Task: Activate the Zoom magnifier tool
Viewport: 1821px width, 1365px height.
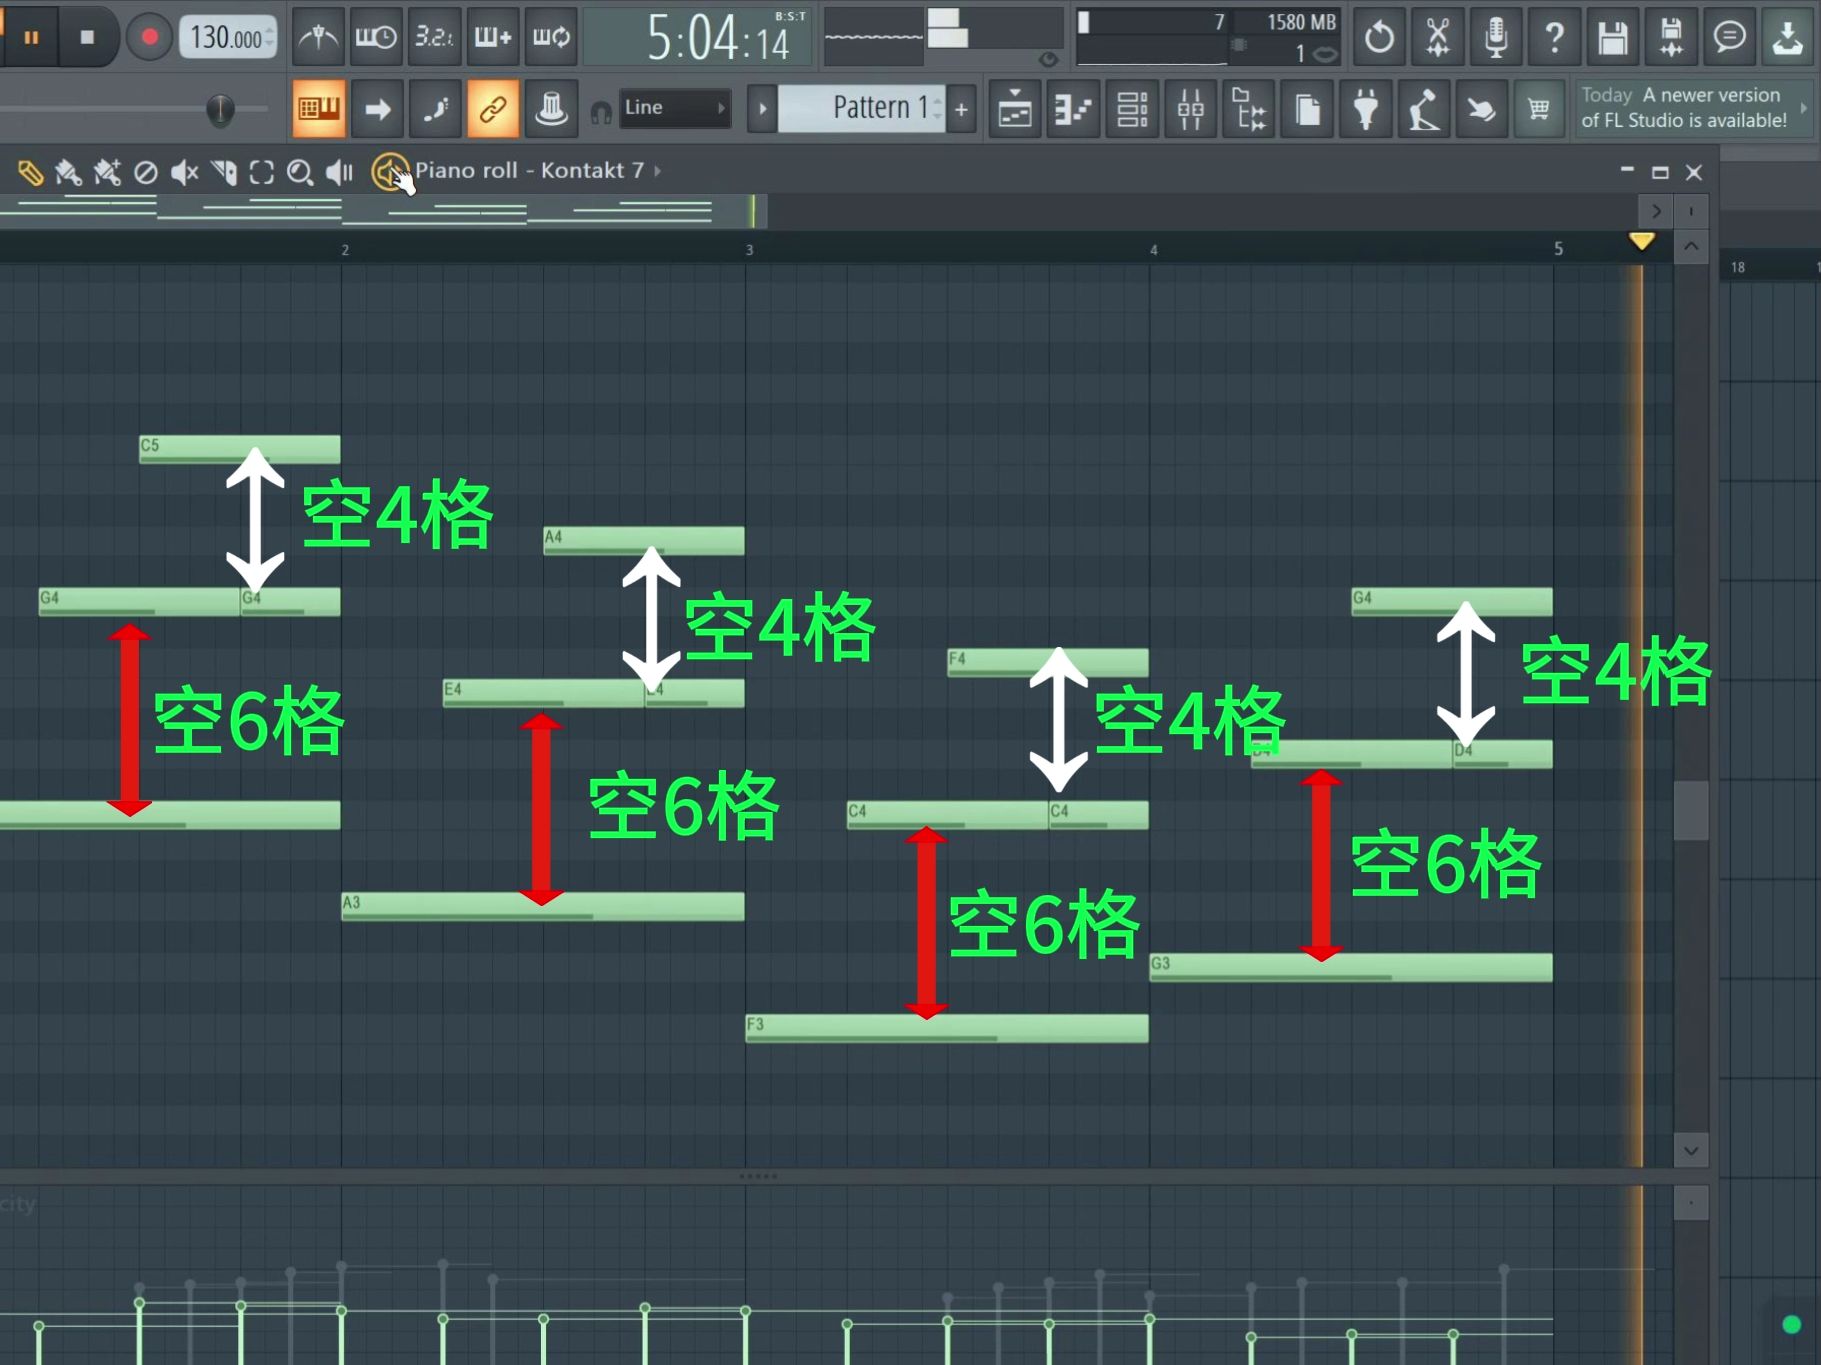Action: click(x=300, y=172)
